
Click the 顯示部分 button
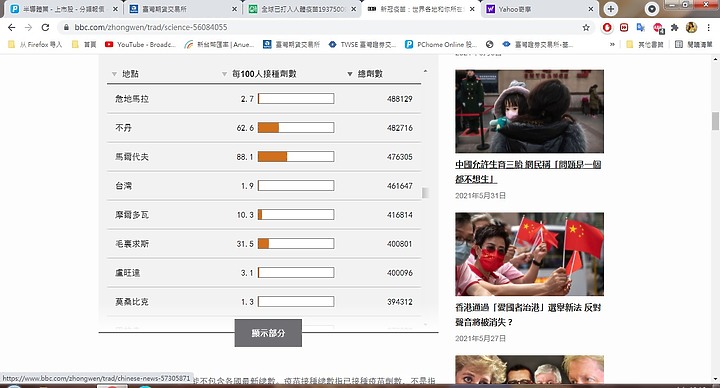pos(268,333)
